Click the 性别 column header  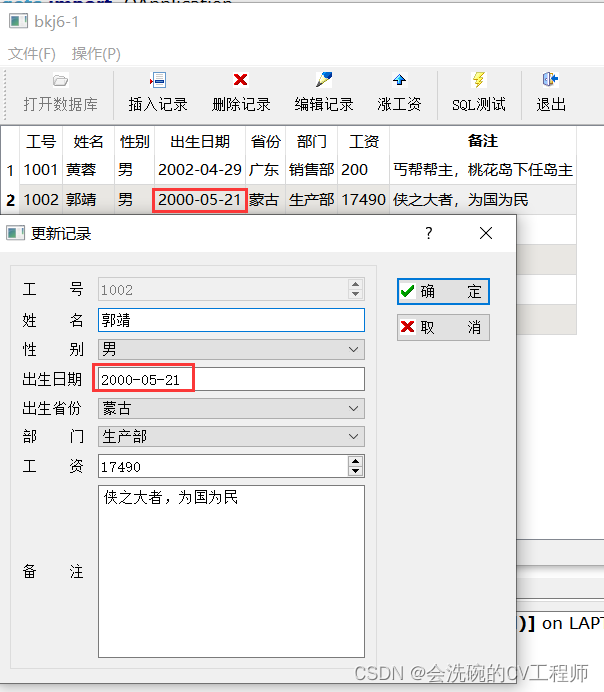pyautogui.click(x=135, y=141)
